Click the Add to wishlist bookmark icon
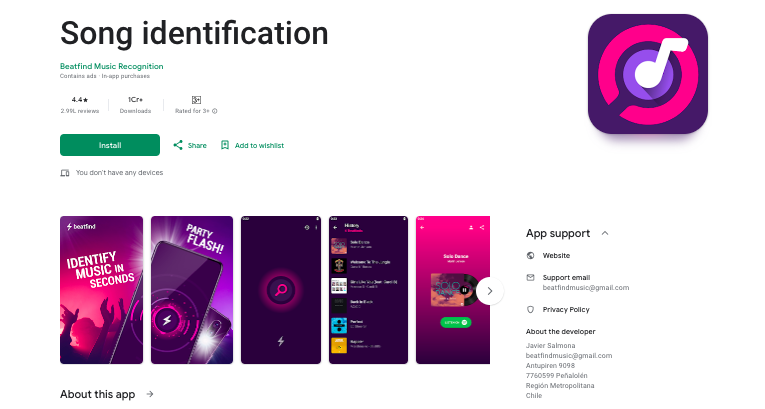 [225, 145]
